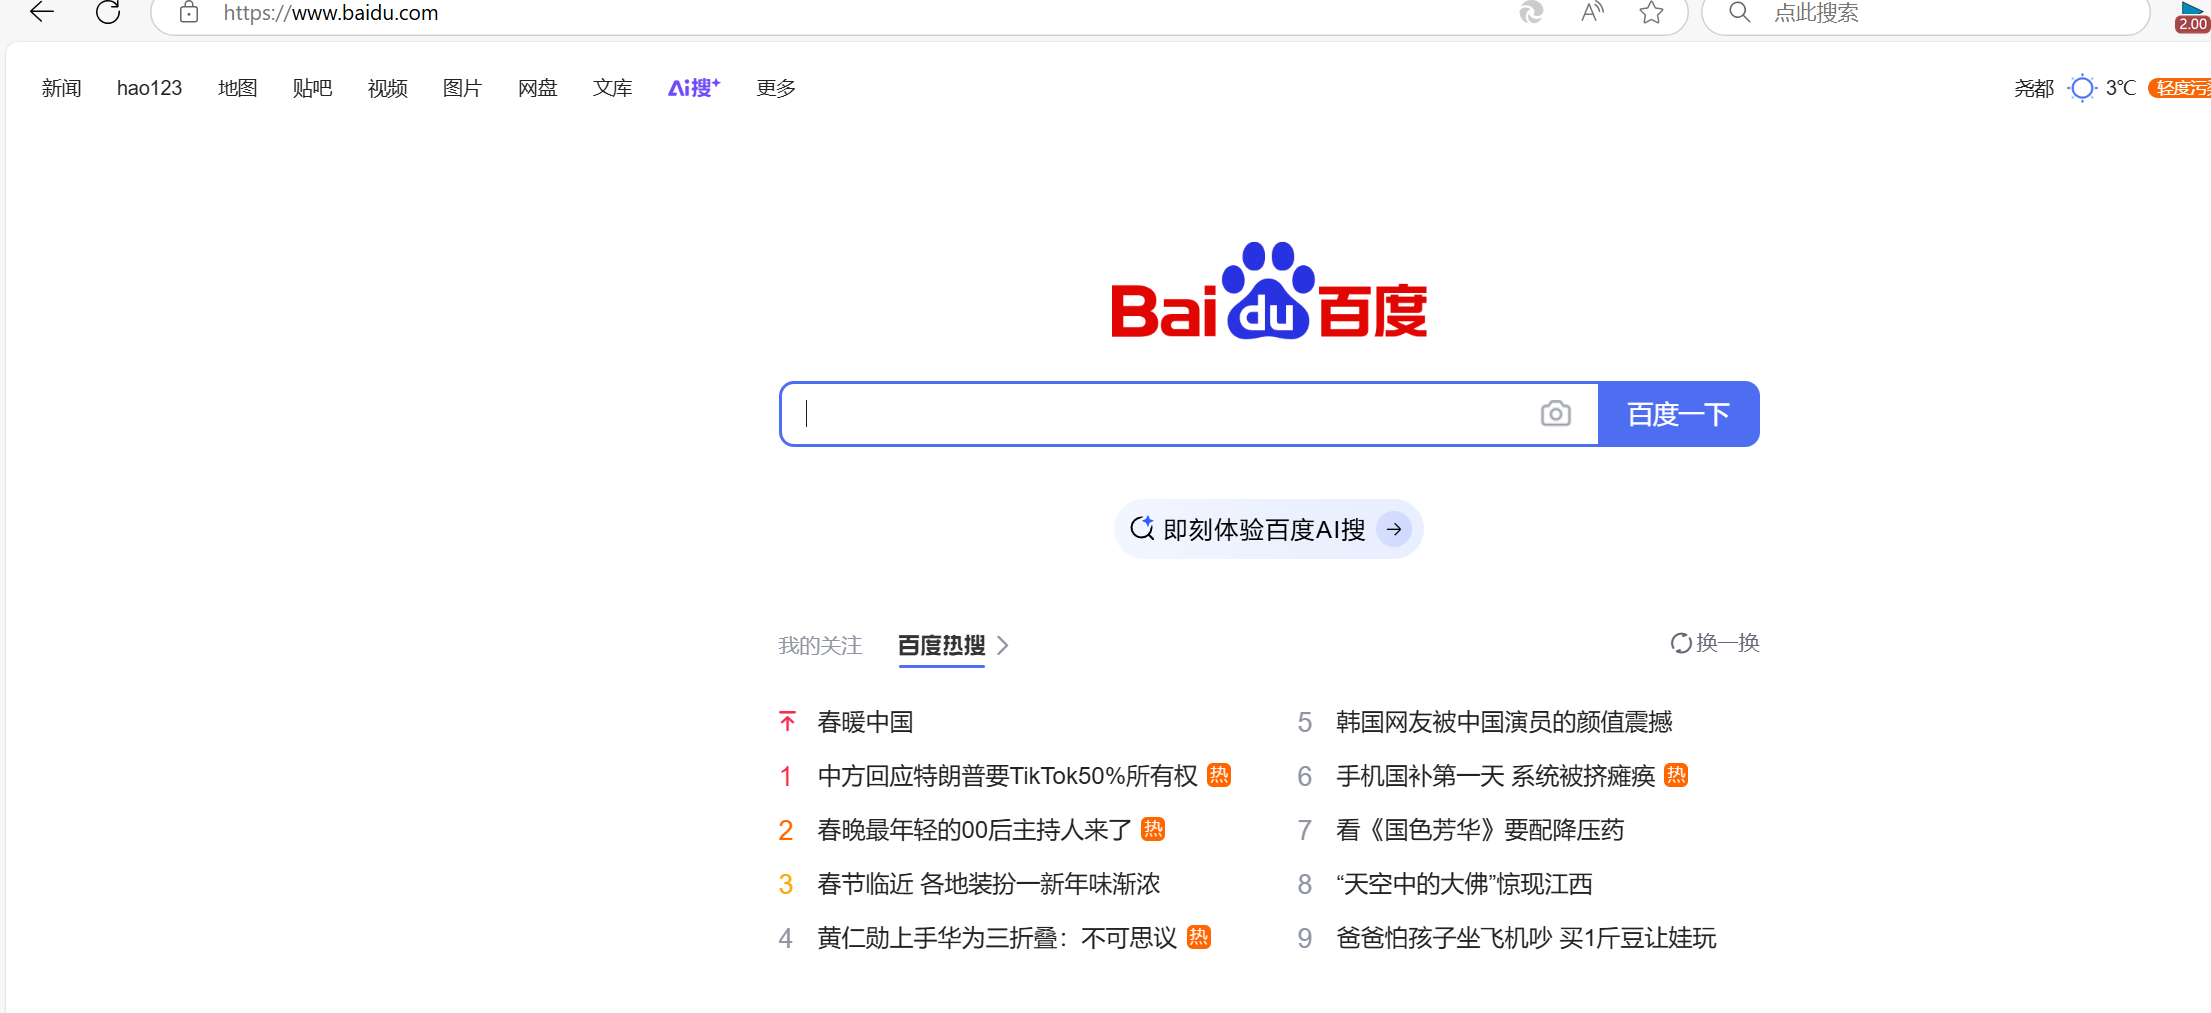
Task: Click the 3℃ temperature text
Action: point(2121,88)
